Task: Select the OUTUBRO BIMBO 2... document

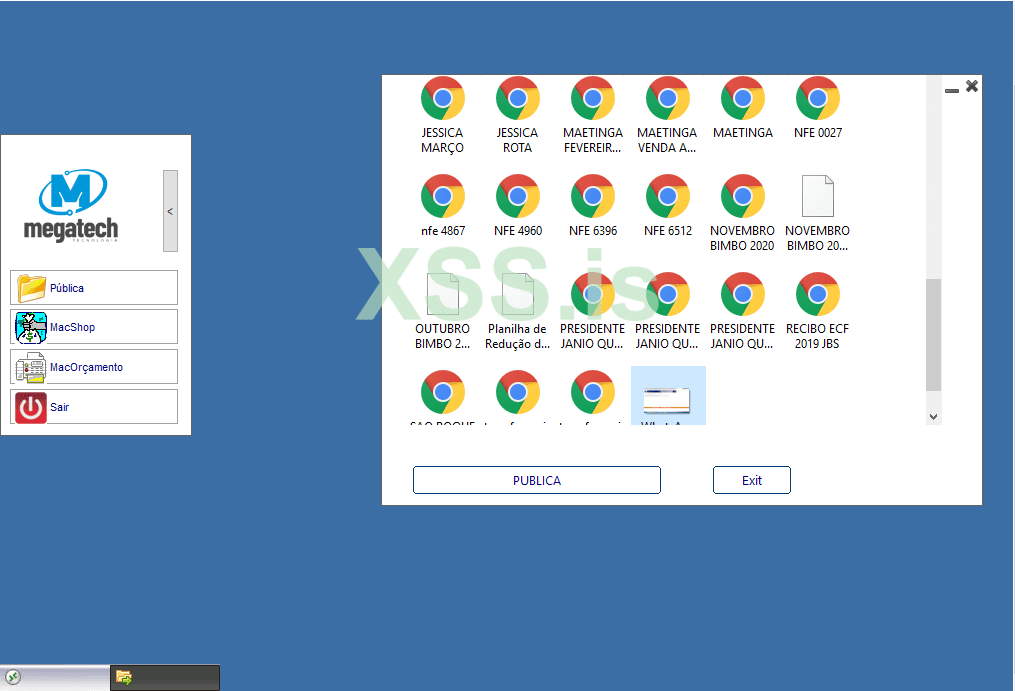Action: pyautogui.click(x=443, y=294)
